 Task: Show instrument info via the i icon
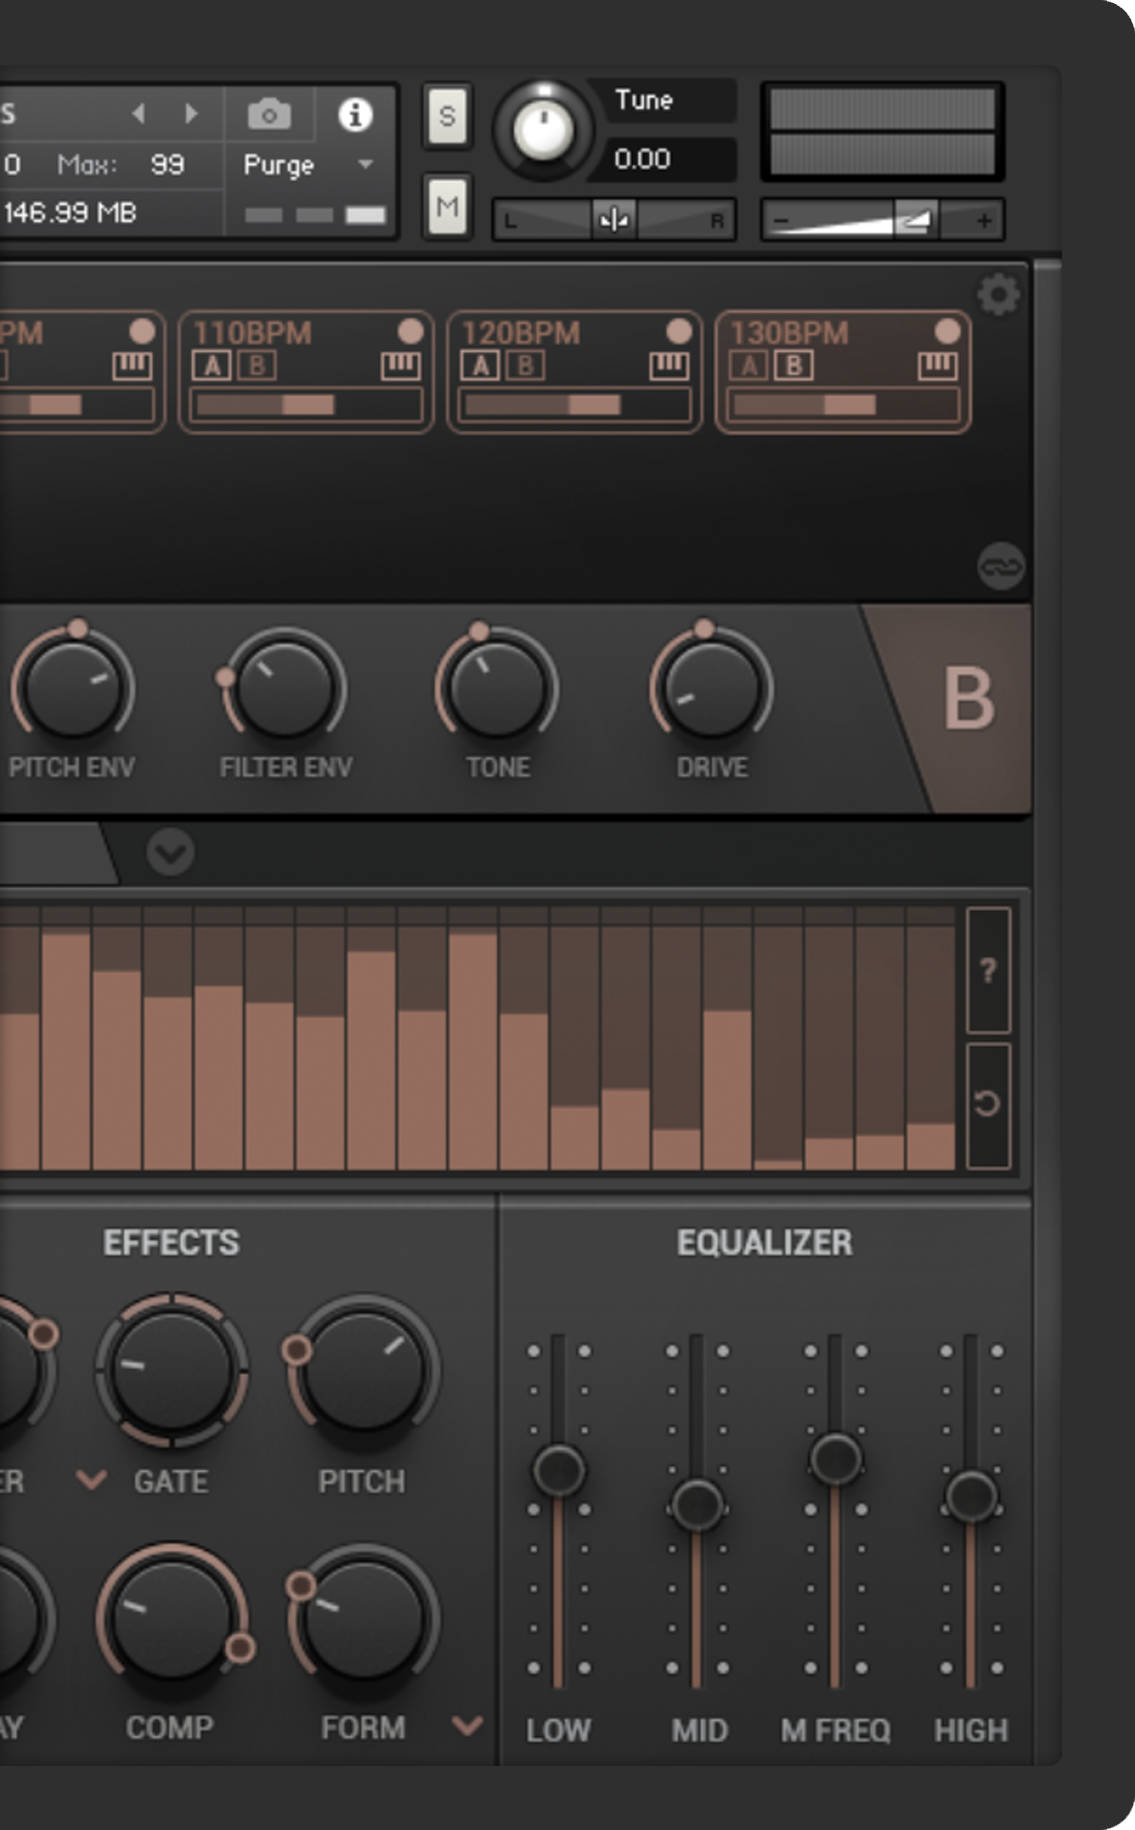point(355,115)
